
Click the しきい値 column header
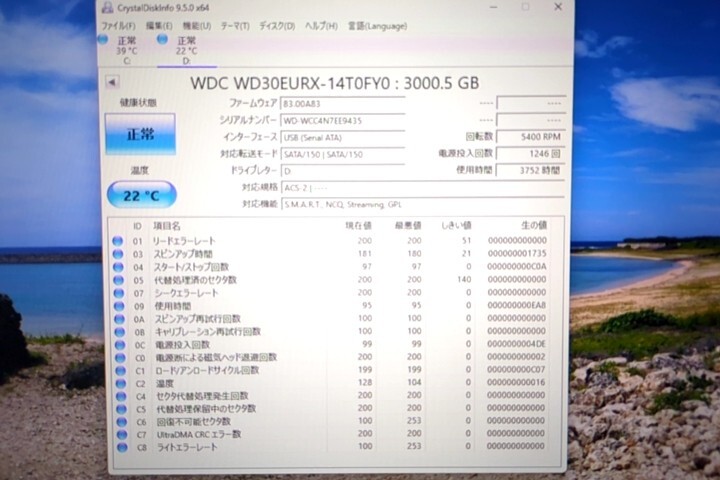coord(456,226)
